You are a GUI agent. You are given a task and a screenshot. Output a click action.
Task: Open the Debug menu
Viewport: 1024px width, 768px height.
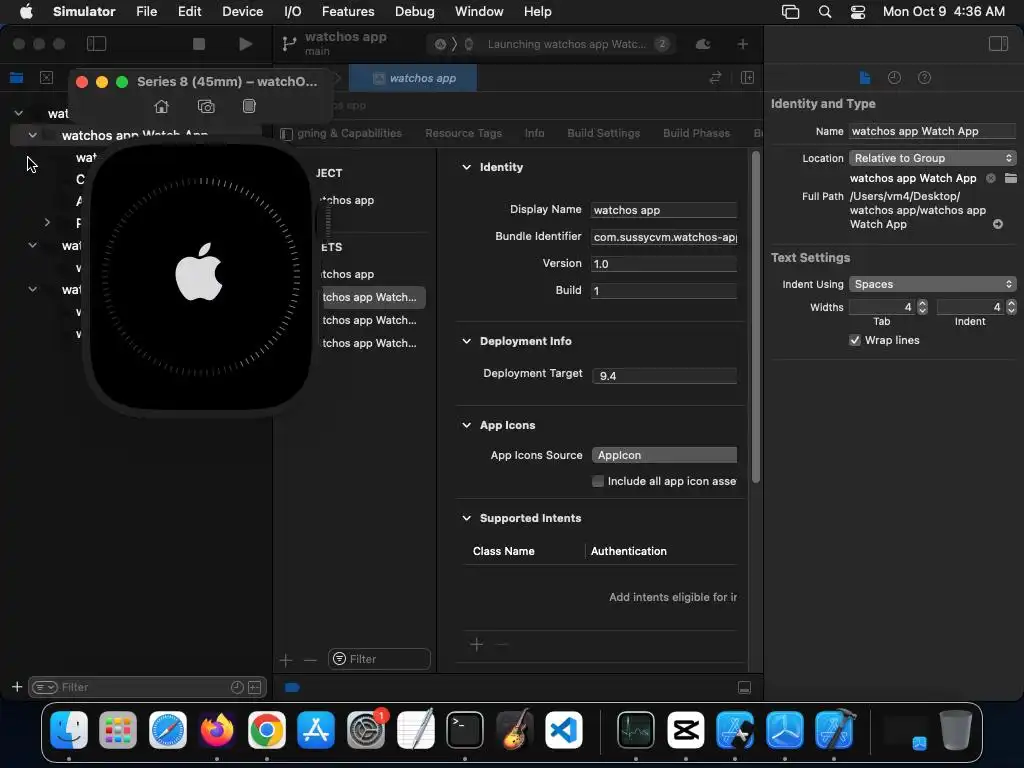(x=414, y=11)
